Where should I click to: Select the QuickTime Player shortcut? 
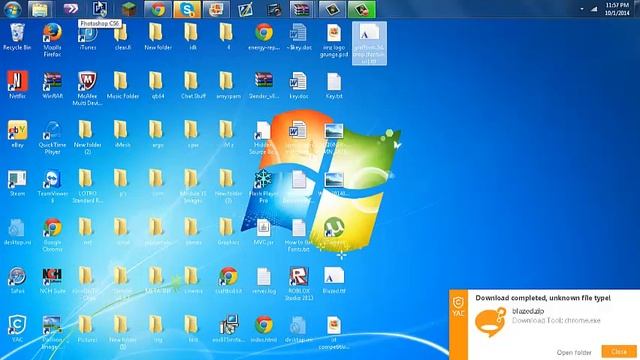coord(52,138)
